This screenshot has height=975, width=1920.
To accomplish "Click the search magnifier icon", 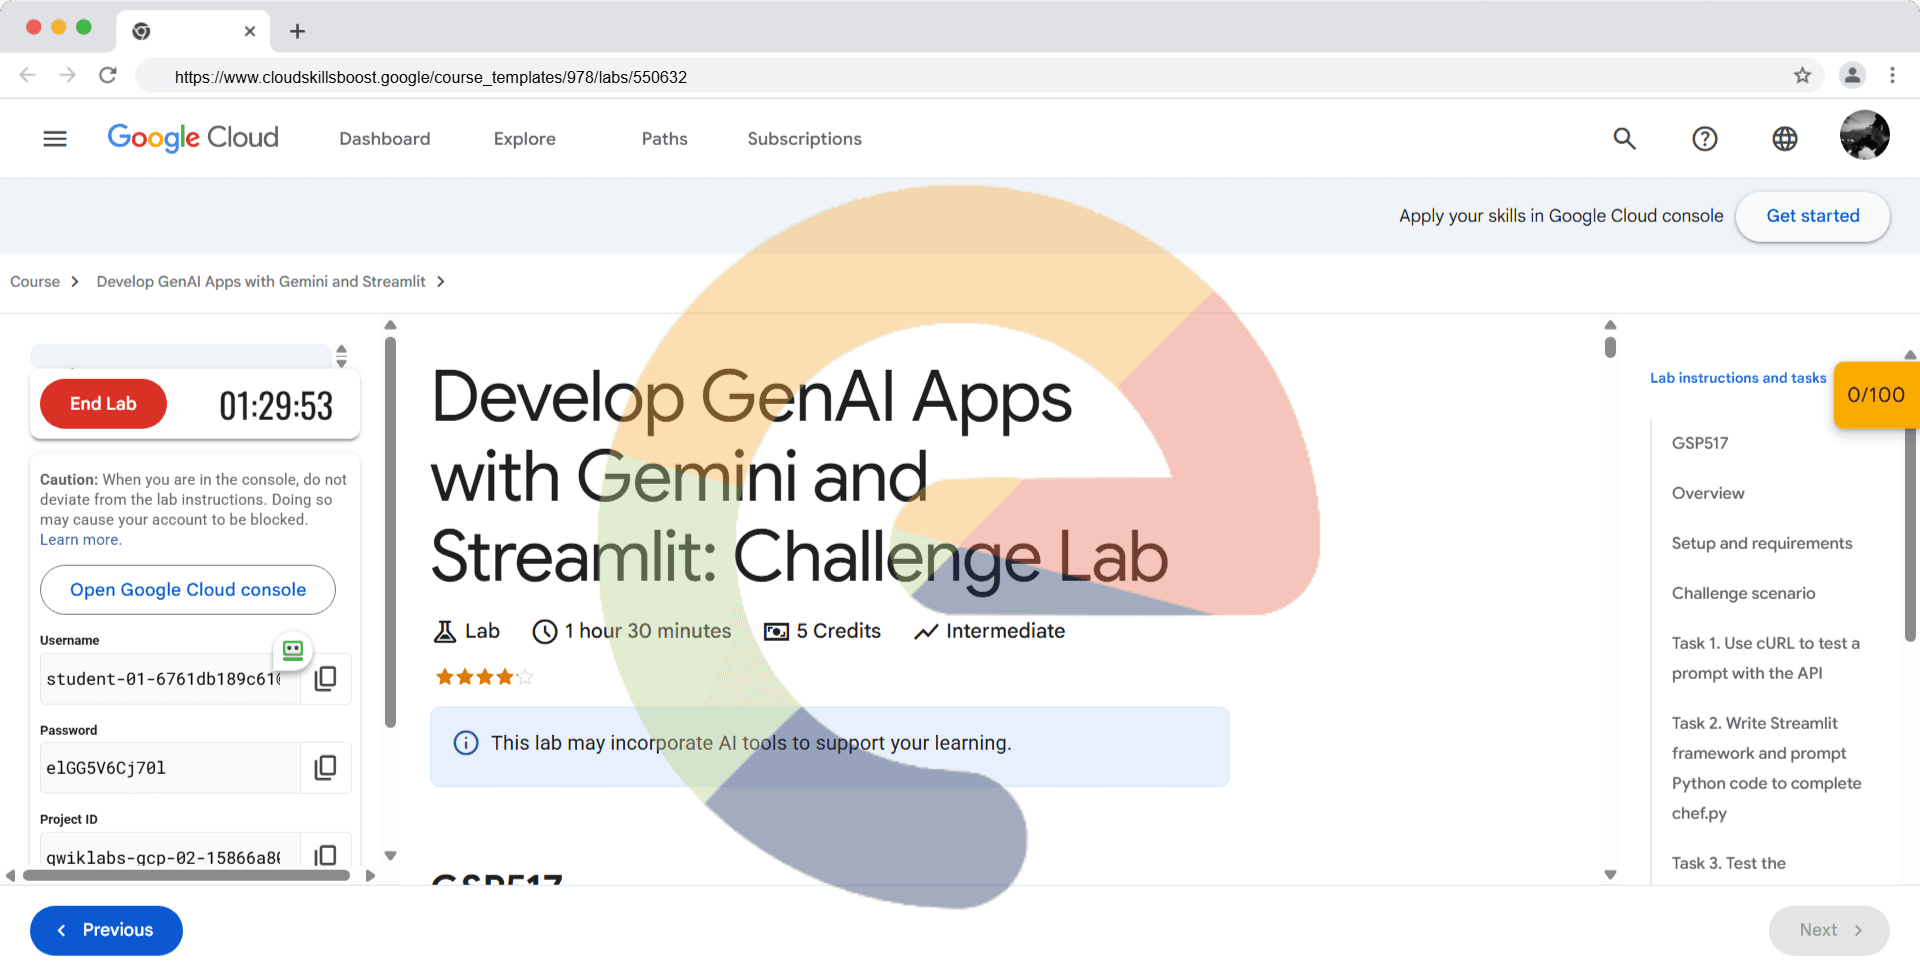I will tap(1624, 139).
